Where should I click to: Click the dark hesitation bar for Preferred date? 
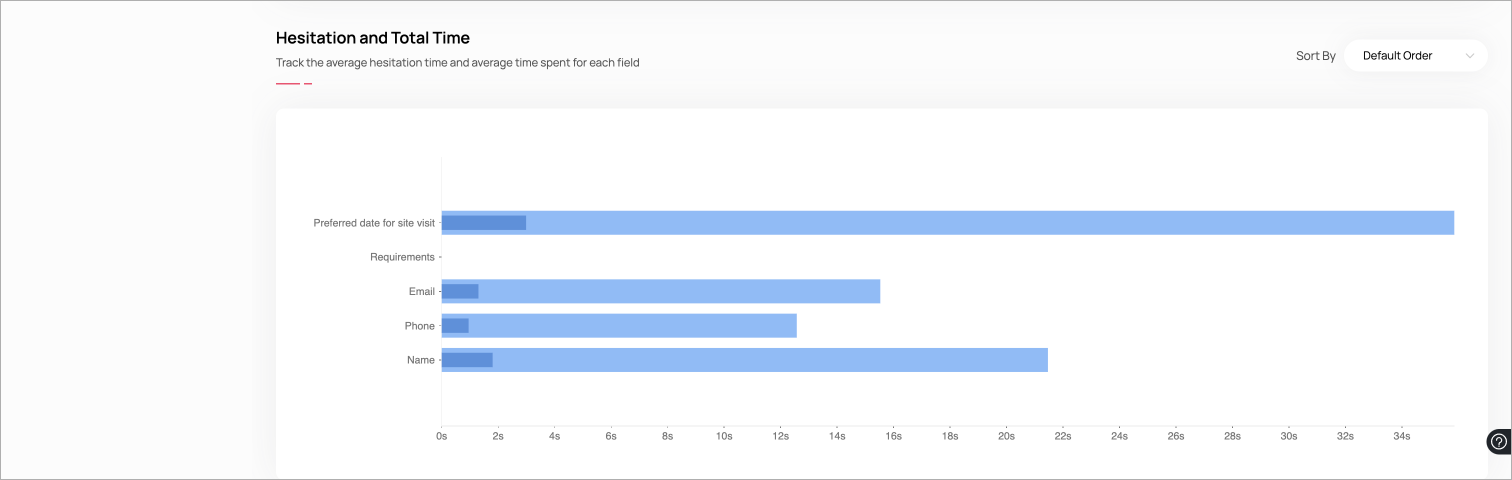(484, 223)
